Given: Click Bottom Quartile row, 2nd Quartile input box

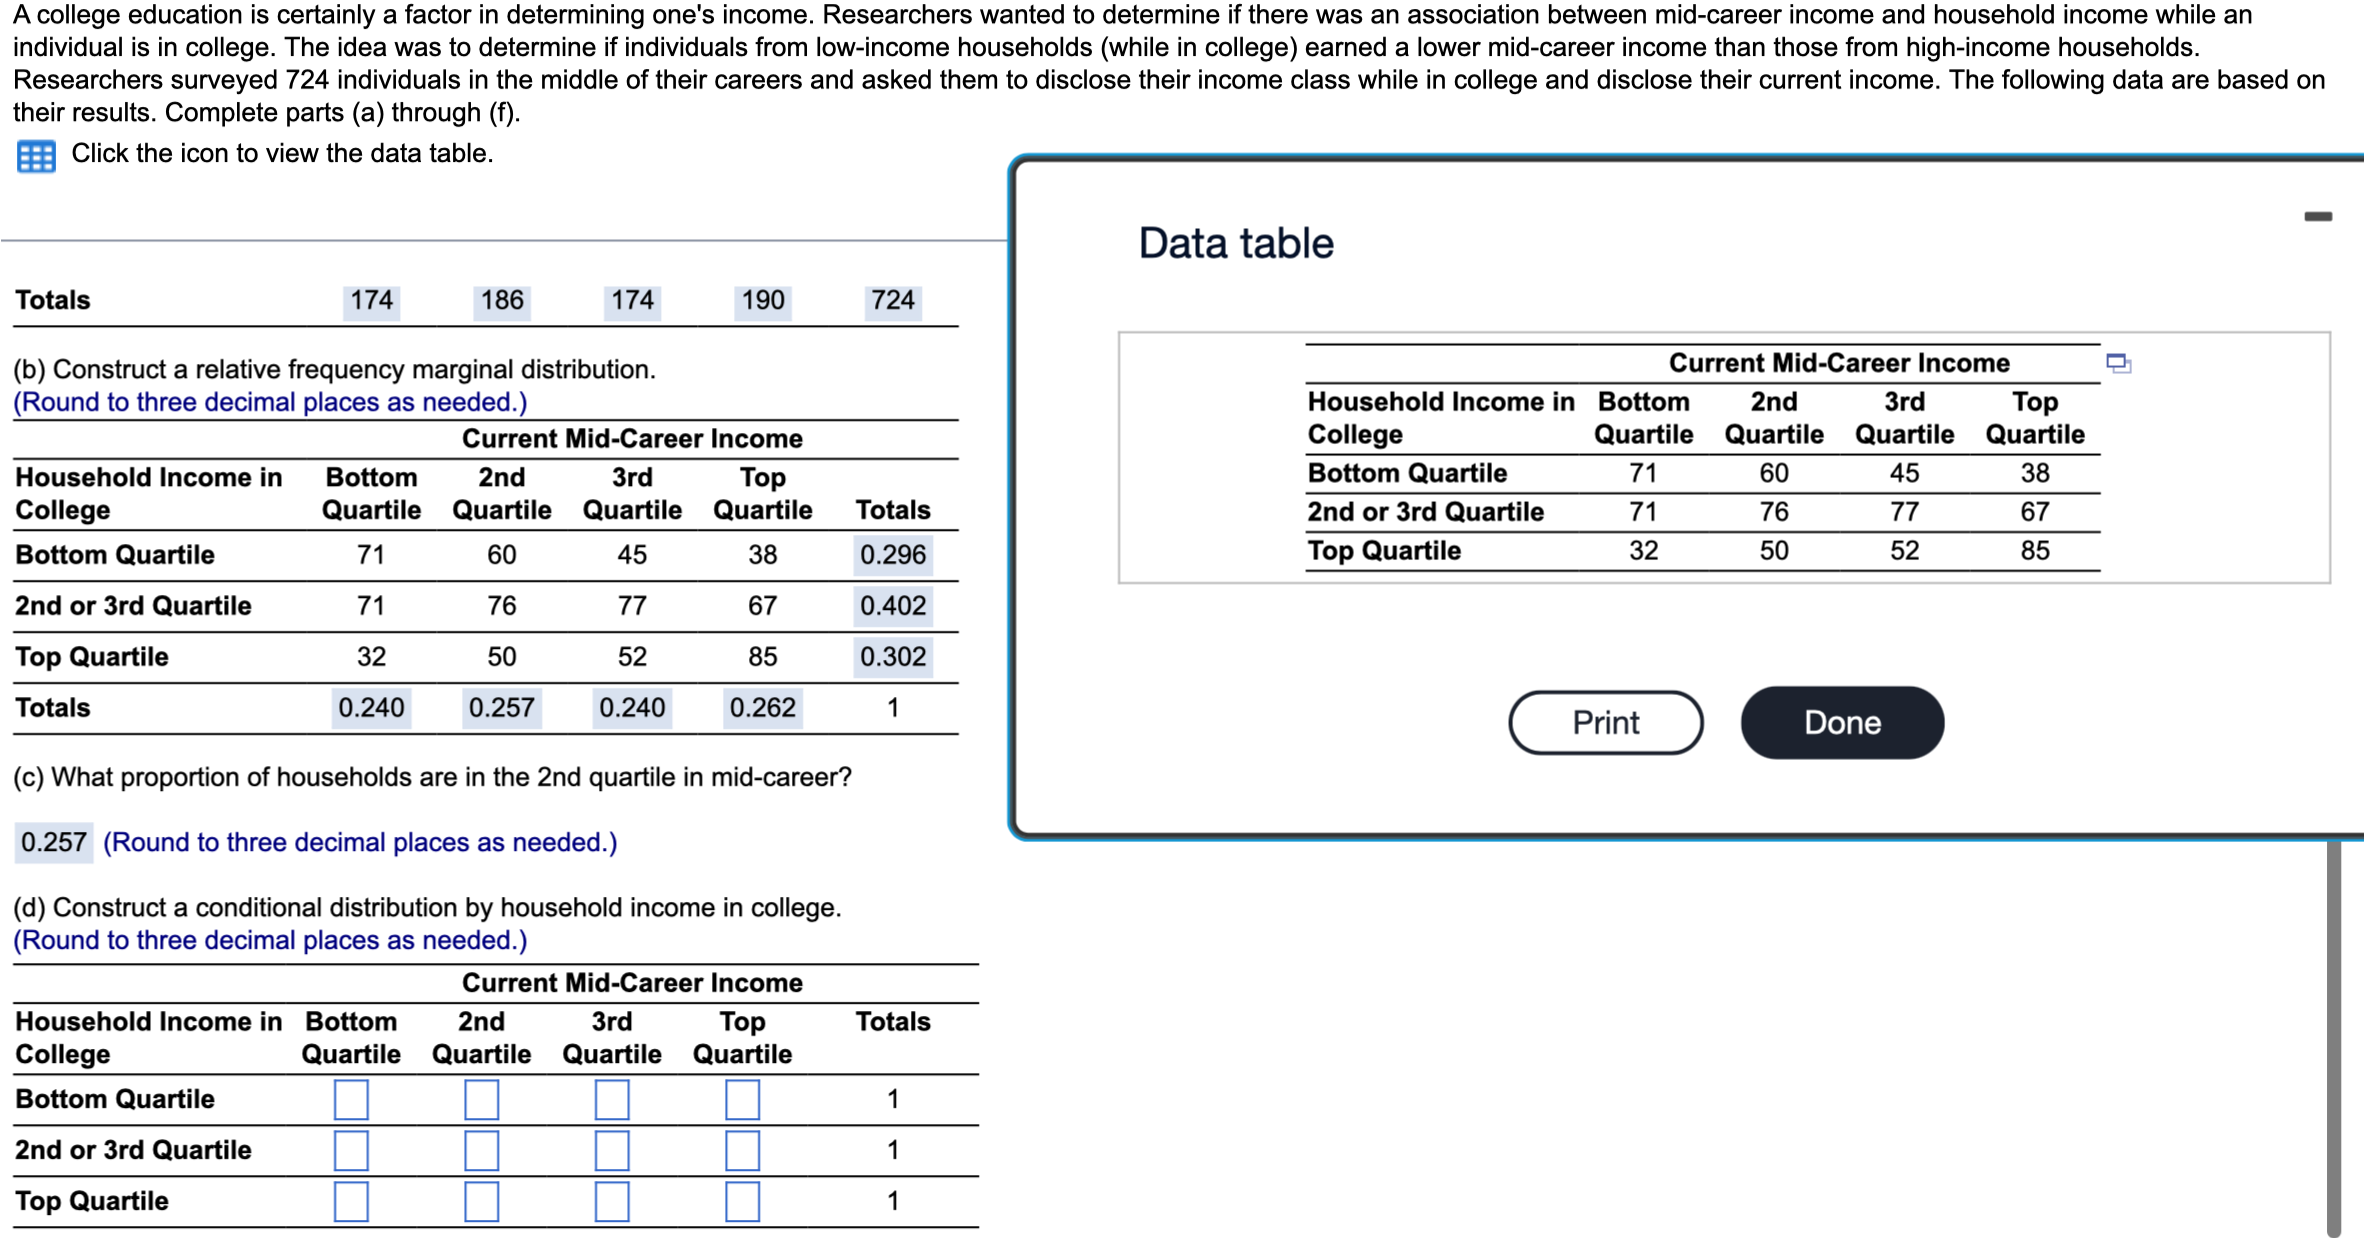Looking at the screenshot, I should [x=481, y=1099].
